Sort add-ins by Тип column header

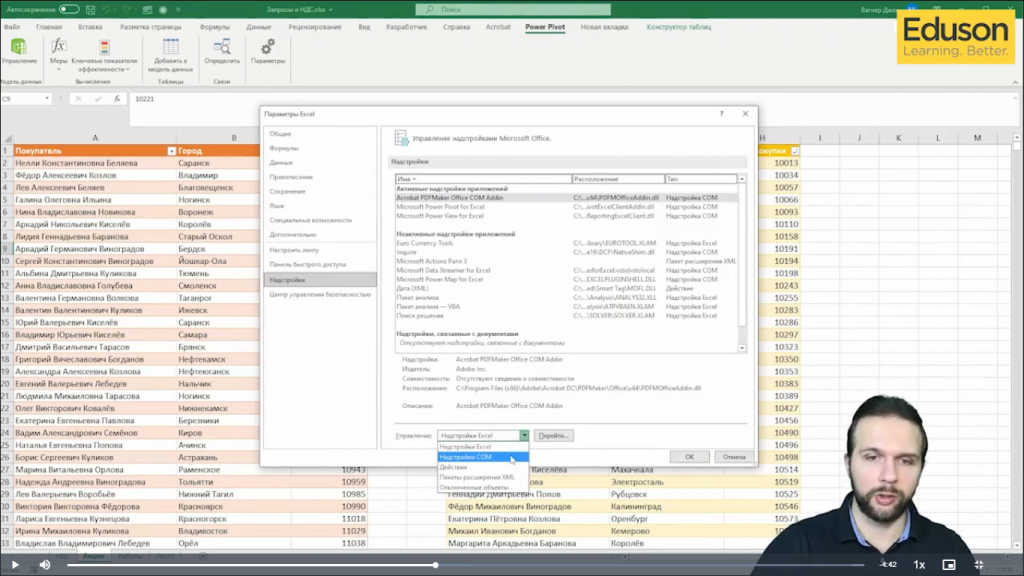point(701,179)
